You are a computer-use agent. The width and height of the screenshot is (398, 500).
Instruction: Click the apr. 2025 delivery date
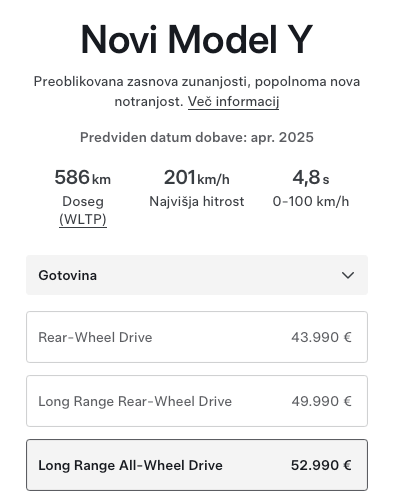[282, 137]
